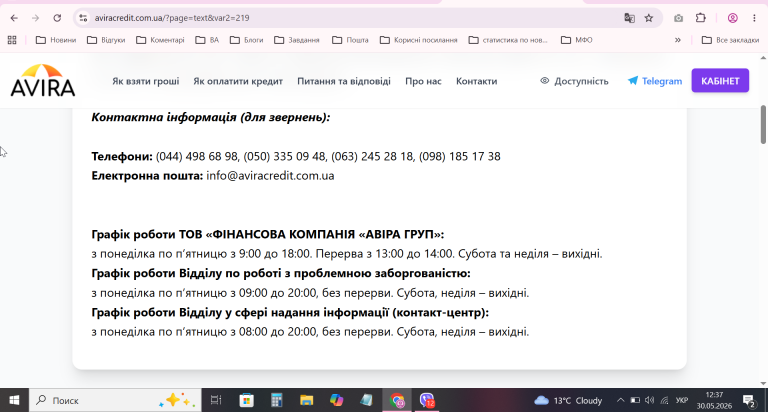Viewport: 768px width, 412px height.
Task: Open Як оплатити кредит menu item
Action: point(238,81)
